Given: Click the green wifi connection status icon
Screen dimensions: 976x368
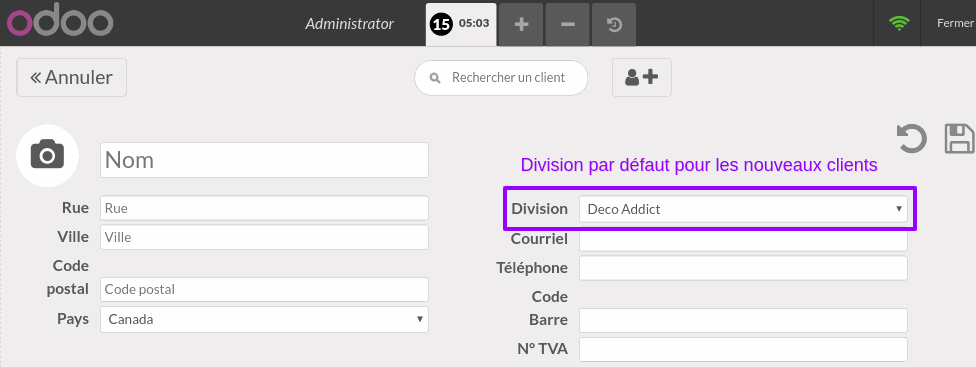Looking at the screenshot, I should 899,24.
